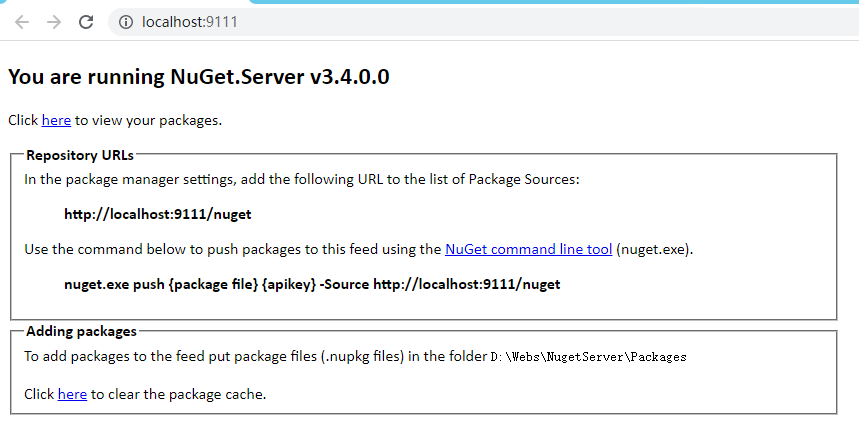The width and height of the screenshot is (859, 427).
Task: Click the nuget.exe push command text
Action: [x=312, y=284]
